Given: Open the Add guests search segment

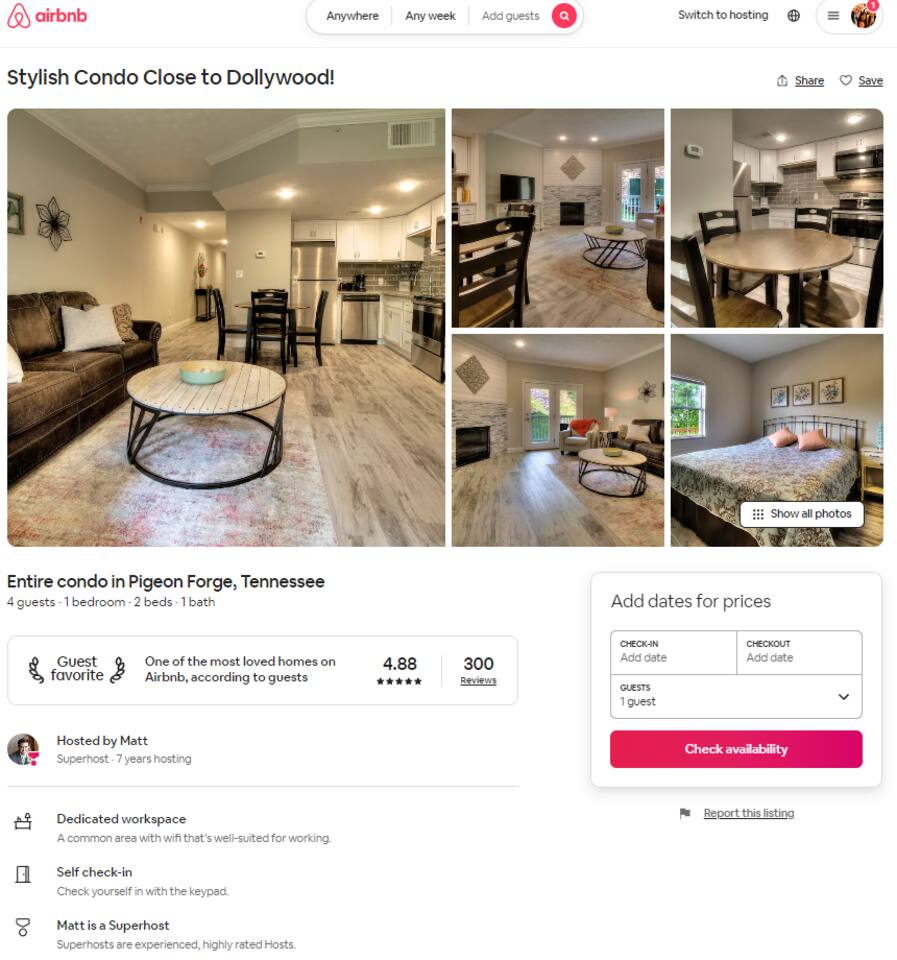Looking at the screenshot, I should click(x=510, y=16).
